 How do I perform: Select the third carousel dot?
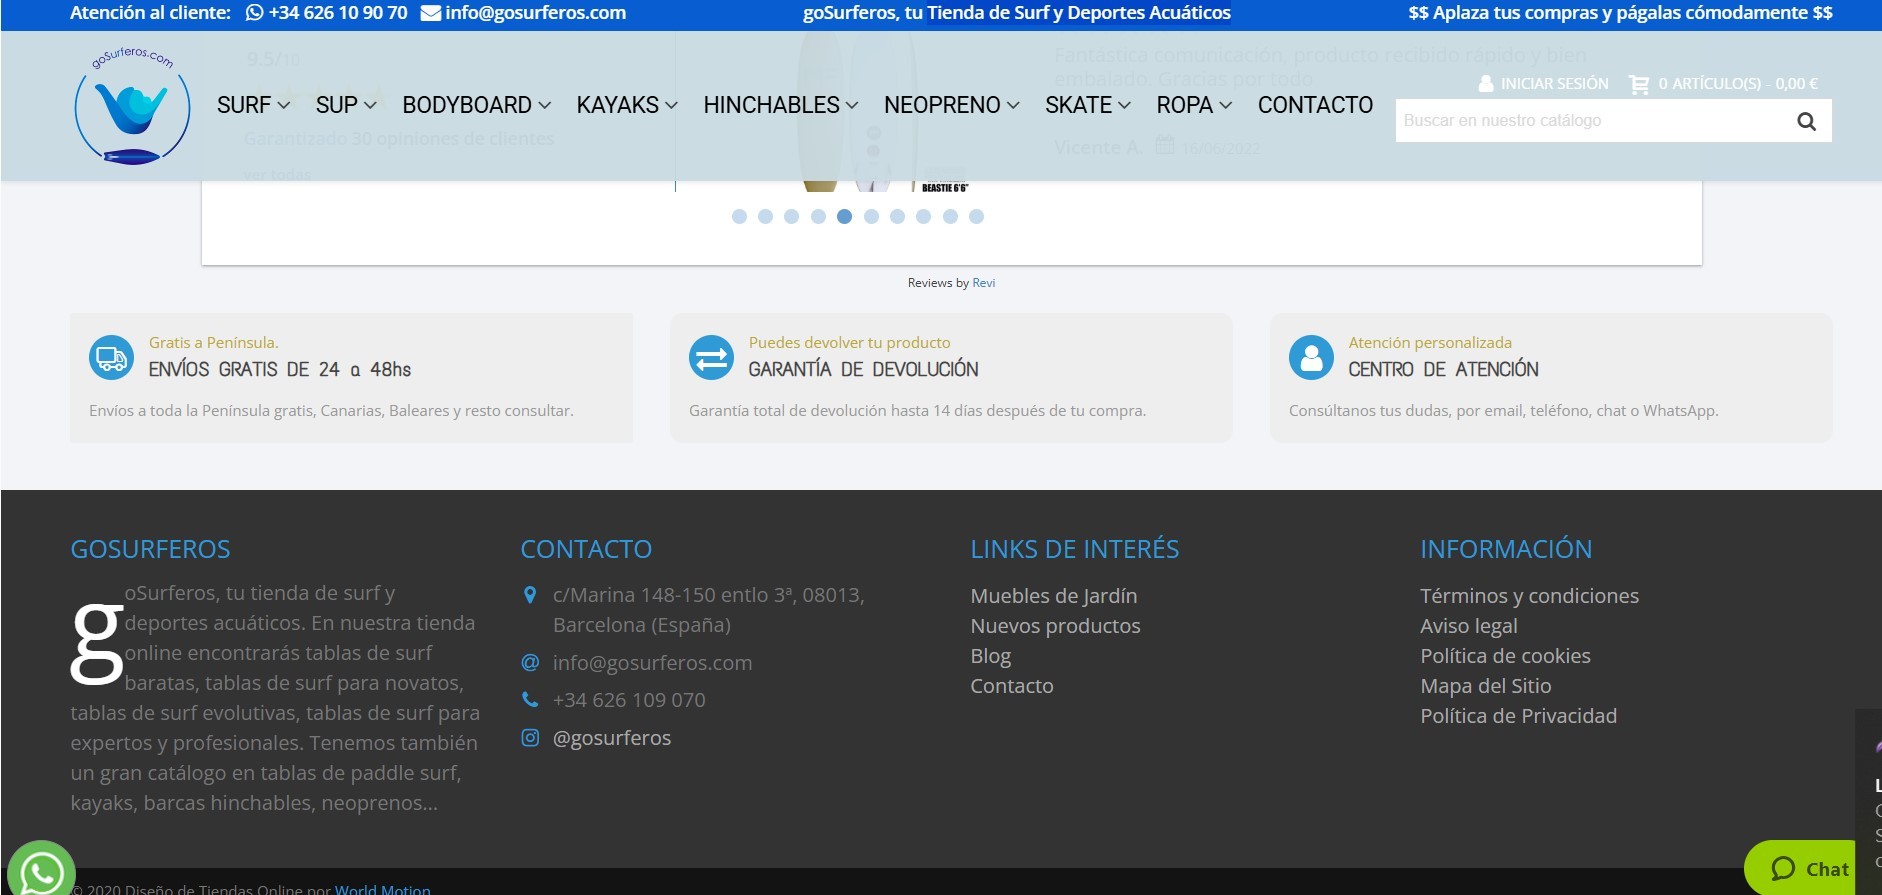[x=791, y=216]
